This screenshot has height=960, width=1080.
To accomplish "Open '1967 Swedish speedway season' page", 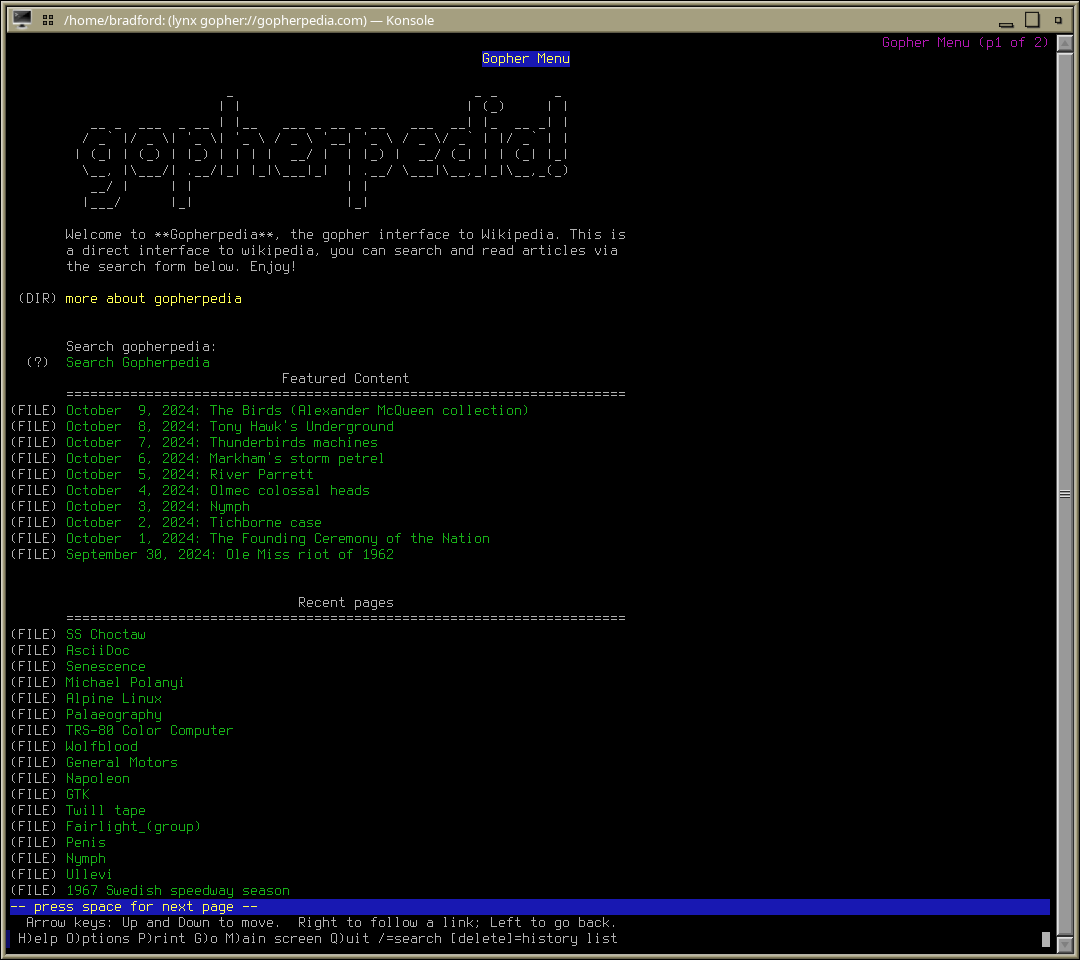I will pyautogui.click(x=178, y=890).
